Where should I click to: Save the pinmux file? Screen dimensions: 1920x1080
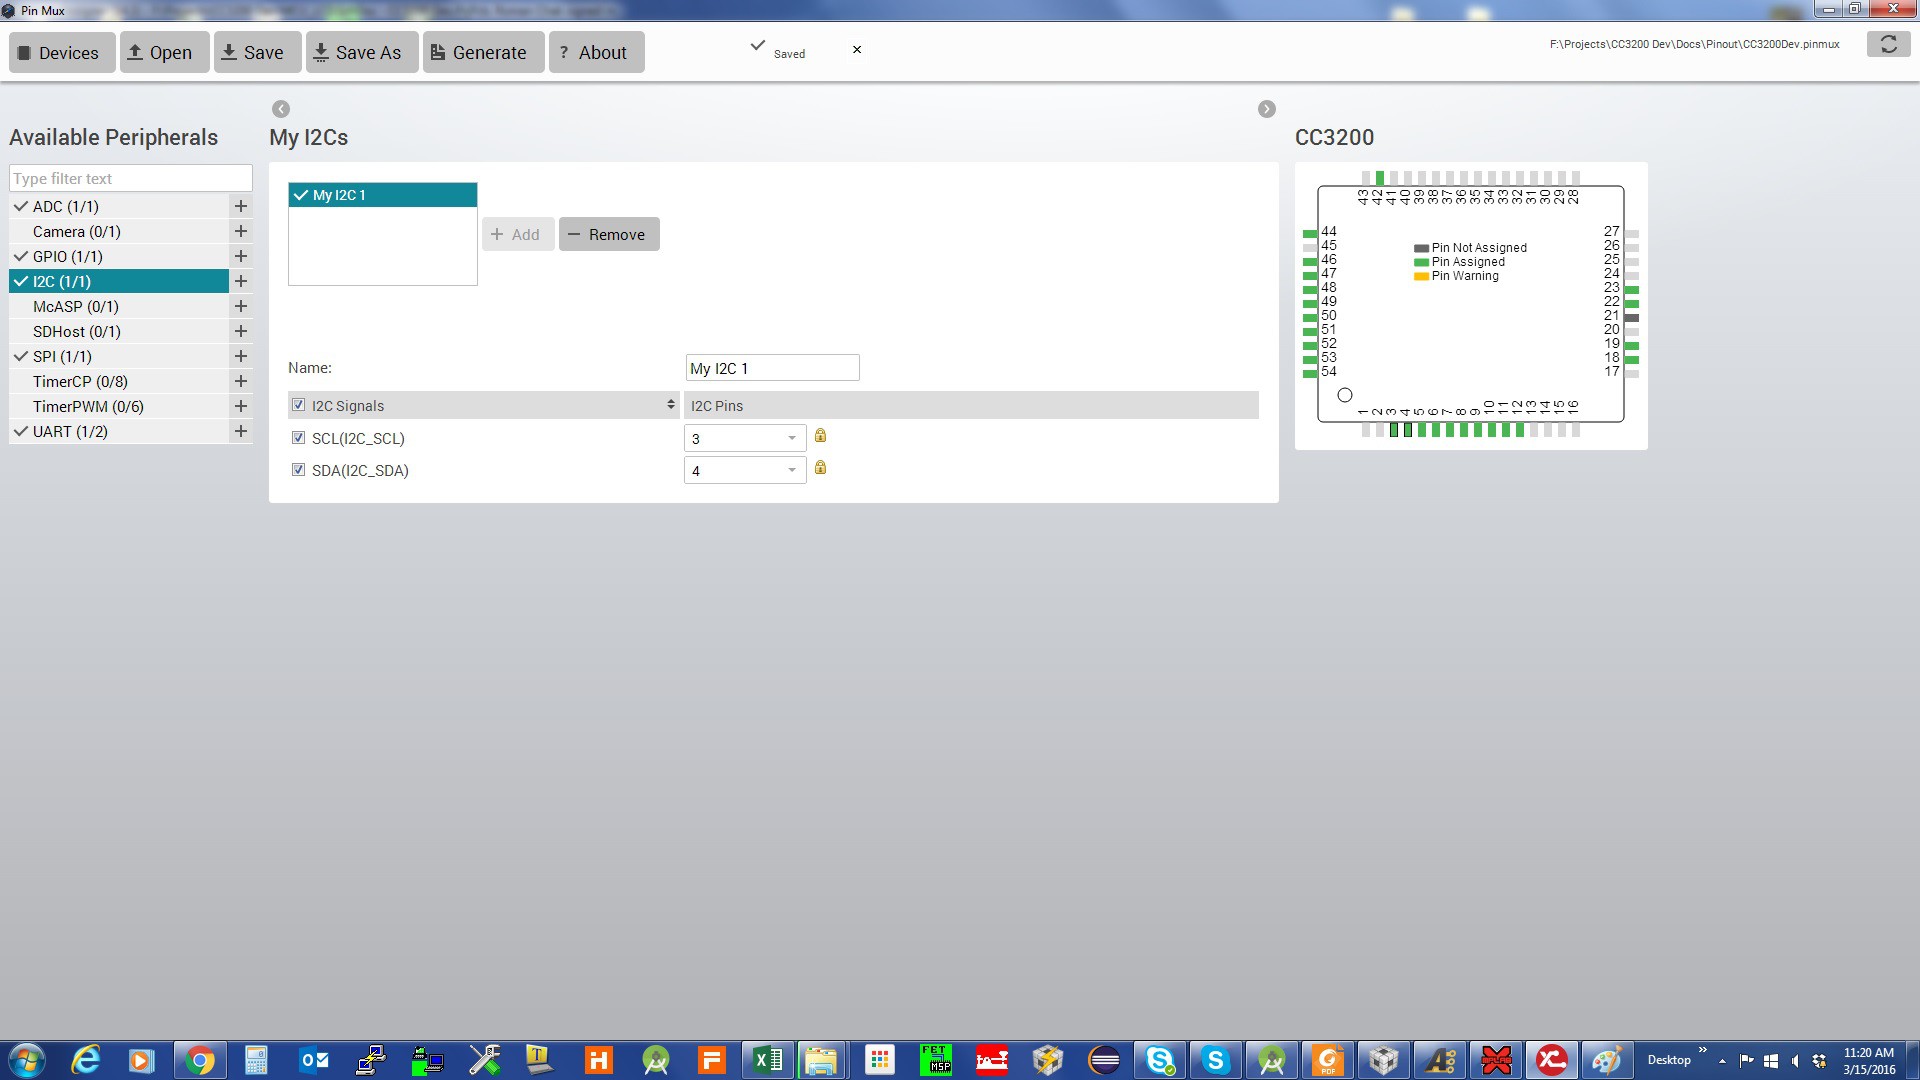click(257, 52)
